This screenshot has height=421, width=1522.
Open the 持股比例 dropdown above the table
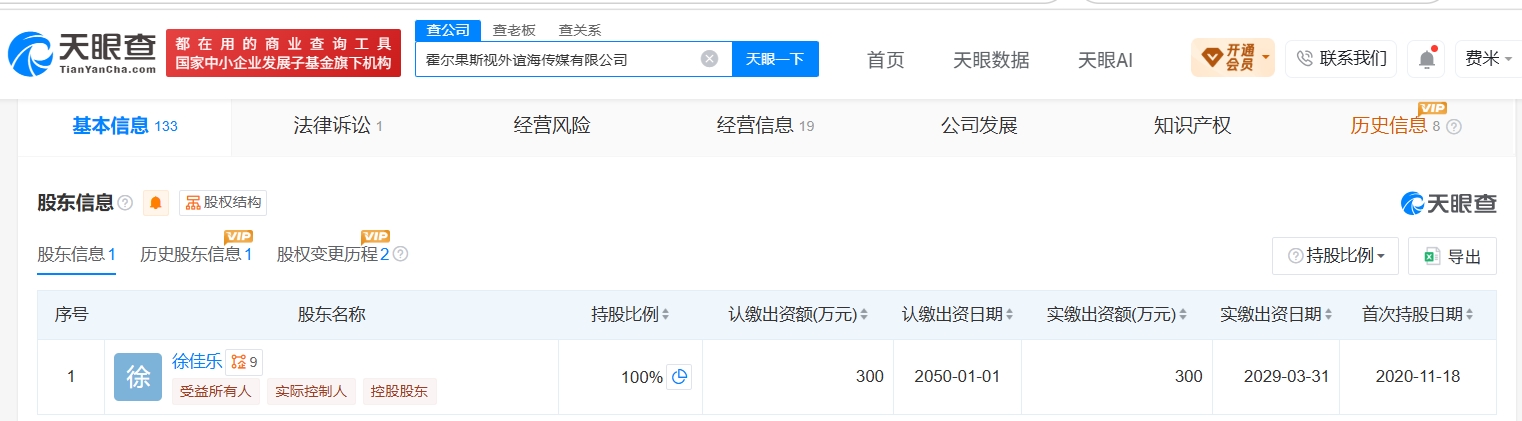[1335, 256]
